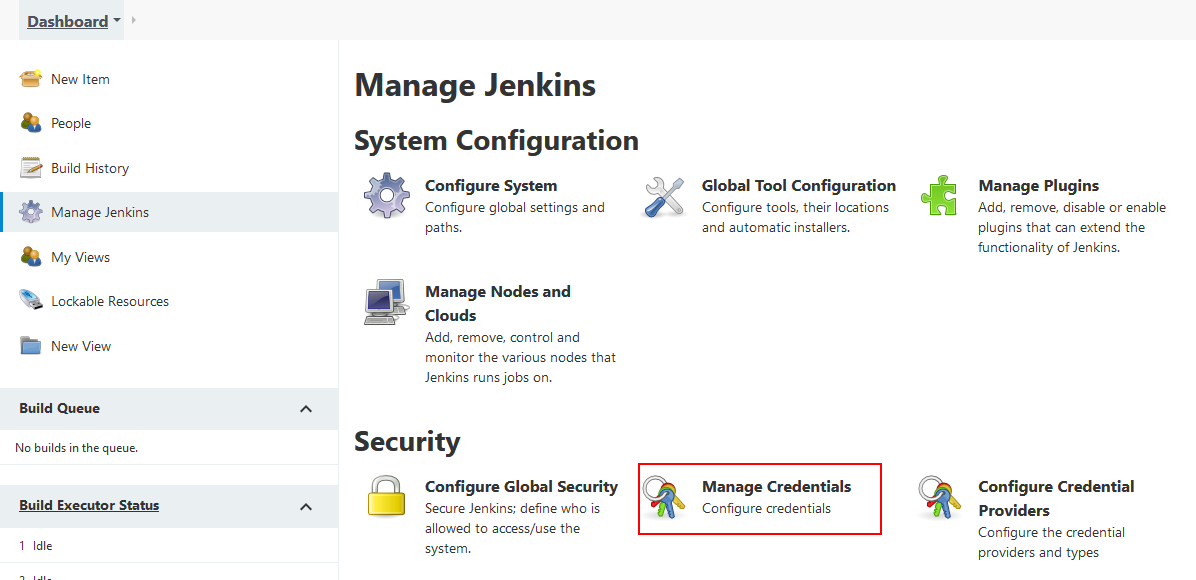Click the Manage Plugins puzzle piece icon
1196x580 pixels.
(x=941, y=195)
